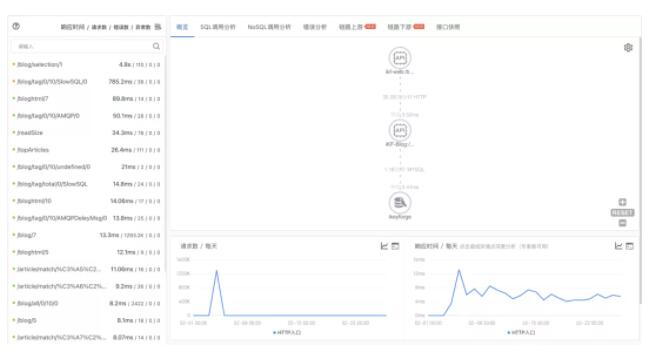Select the MySQL database node icon

(400, 203)
